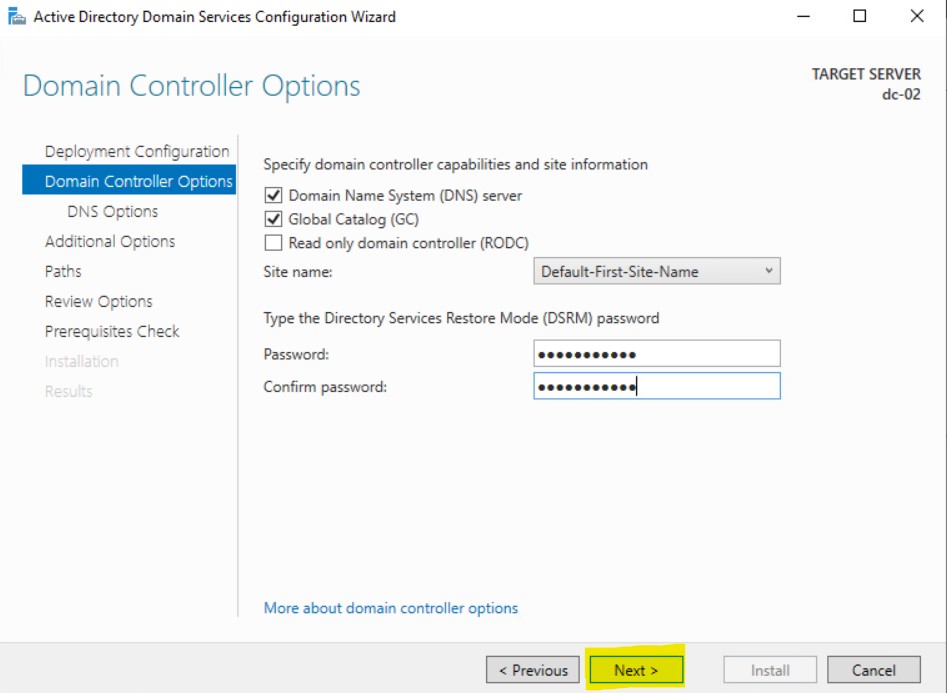947x693 pixels.
Task: Click the DSRM Password field
Action: tap(656, 354)
